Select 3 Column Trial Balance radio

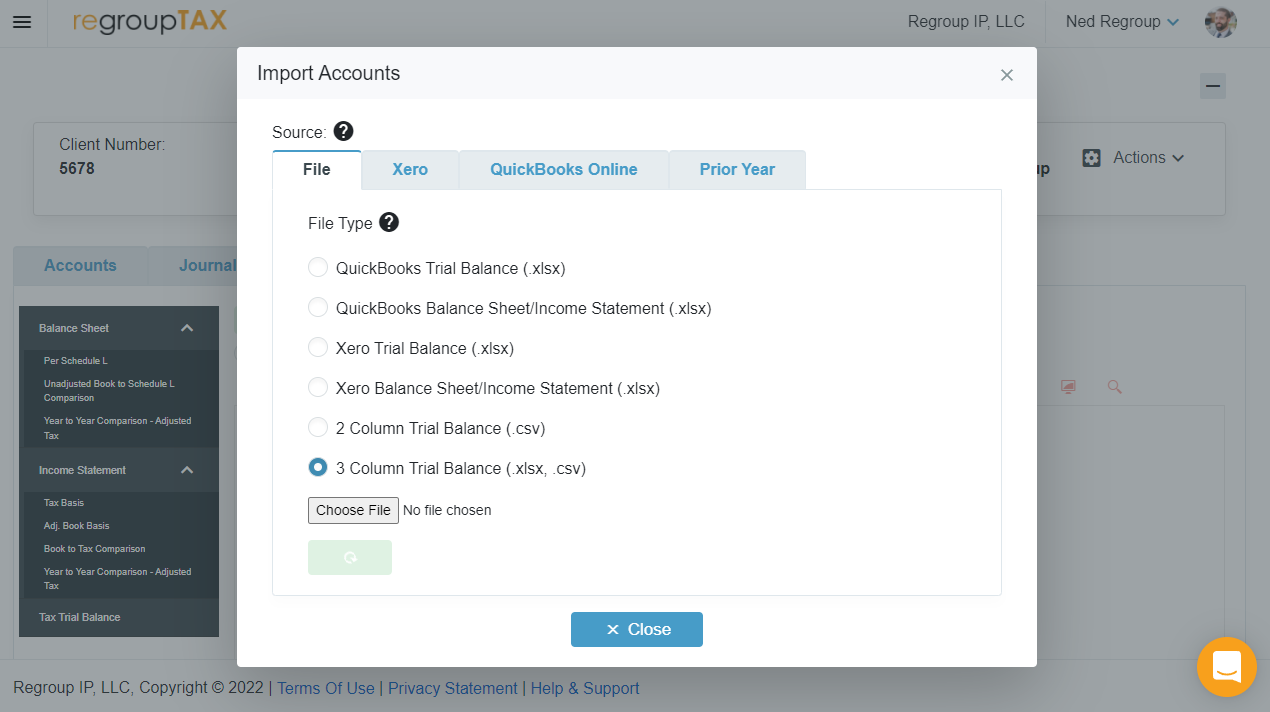318,468
